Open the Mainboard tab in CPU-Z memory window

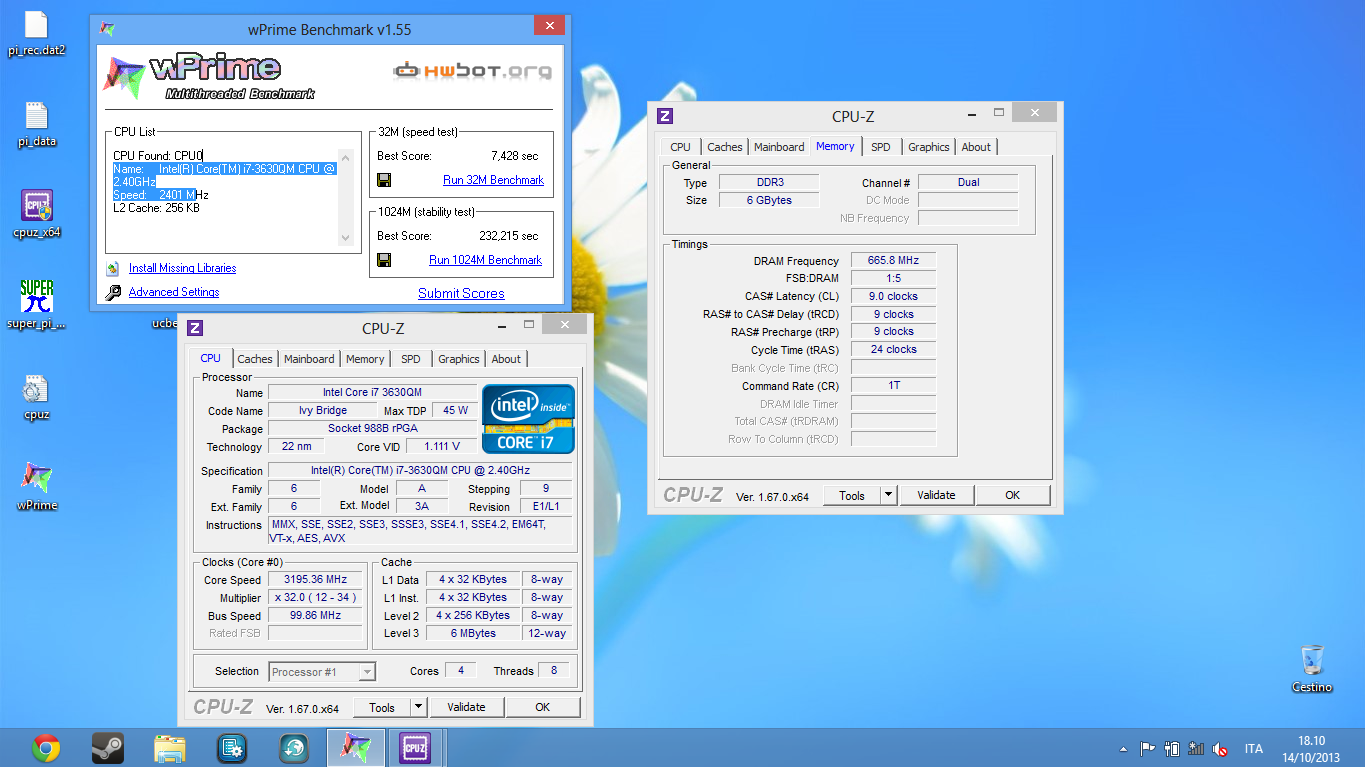(x=779, y=147)
